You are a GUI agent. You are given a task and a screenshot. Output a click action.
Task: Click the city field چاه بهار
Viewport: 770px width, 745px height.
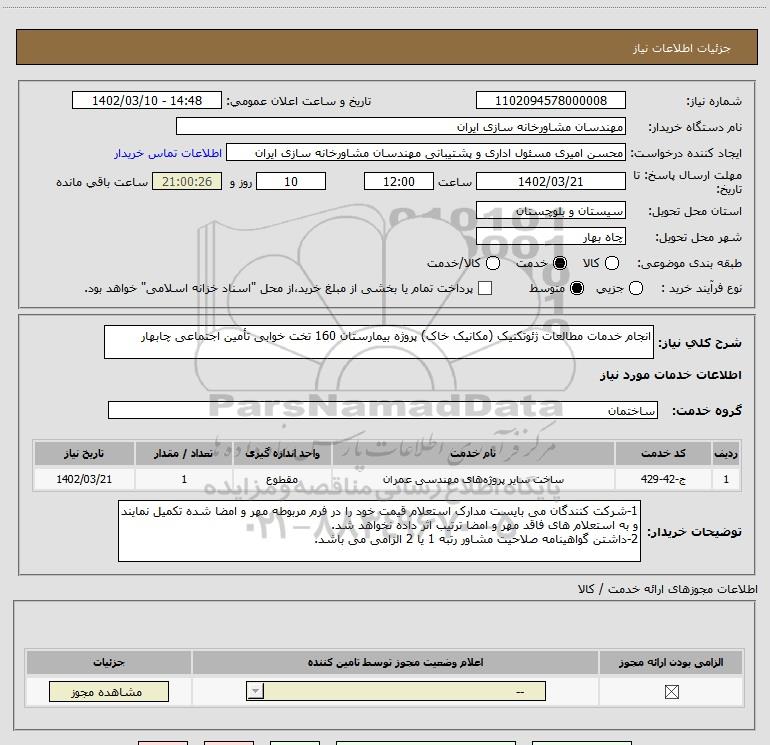point(550,237)
